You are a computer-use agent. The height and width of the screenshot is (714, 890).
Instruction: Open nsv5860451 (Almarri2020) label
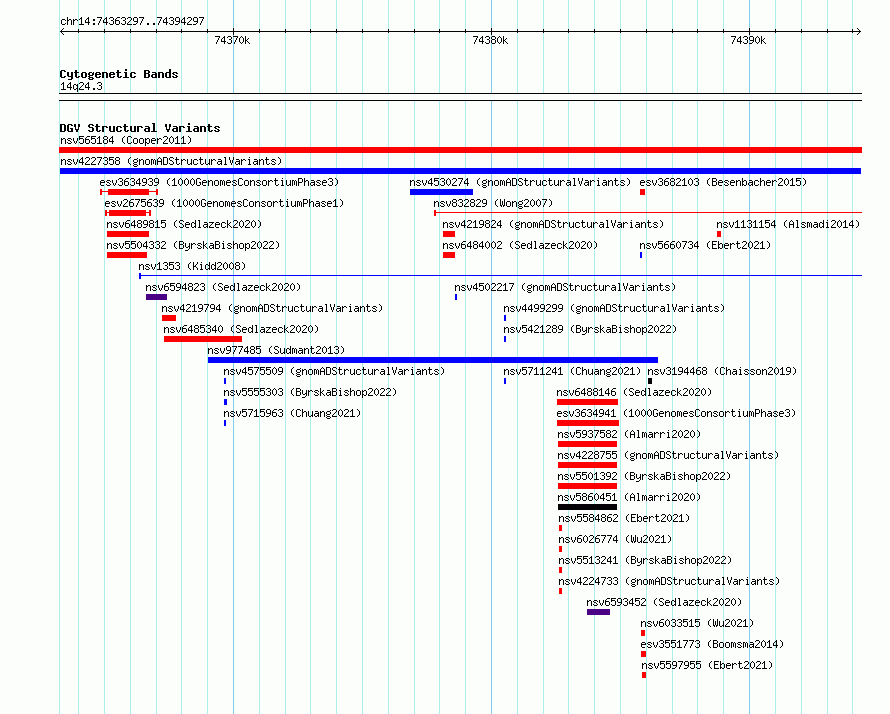click(x=629, y=497)
